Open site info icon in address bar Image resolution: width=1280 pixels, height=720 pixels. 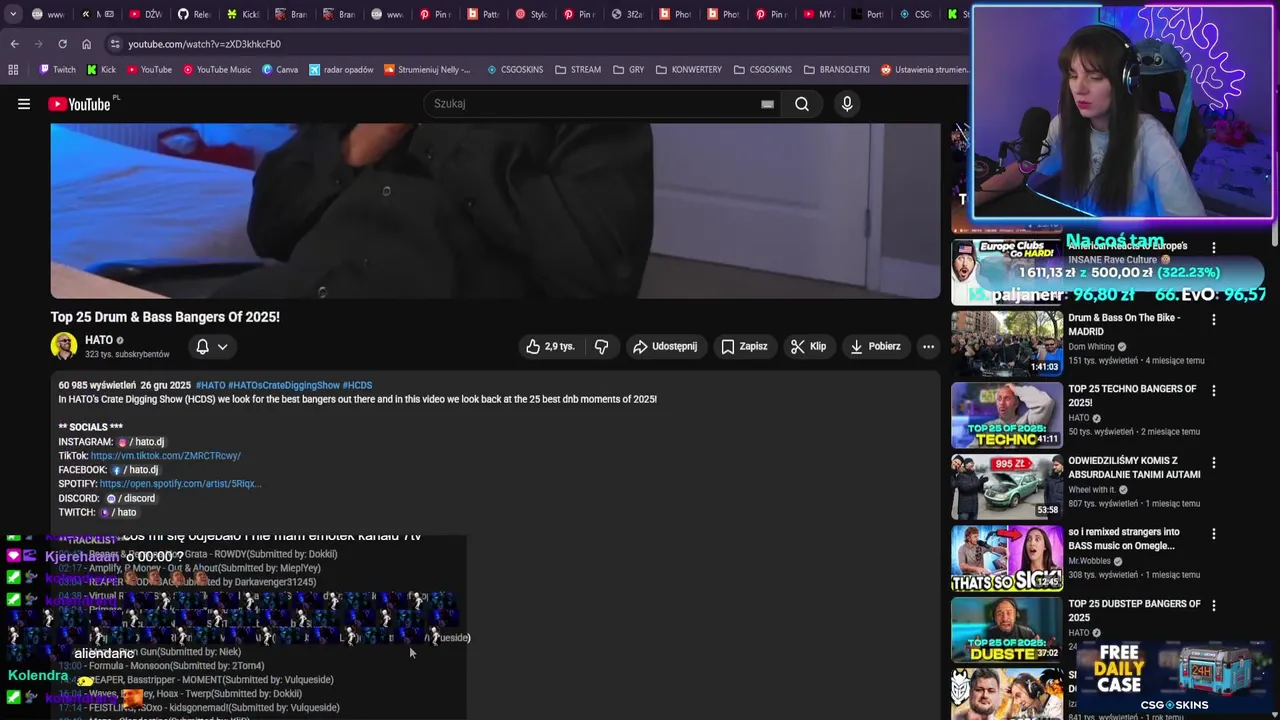click(x=115, y=44)
